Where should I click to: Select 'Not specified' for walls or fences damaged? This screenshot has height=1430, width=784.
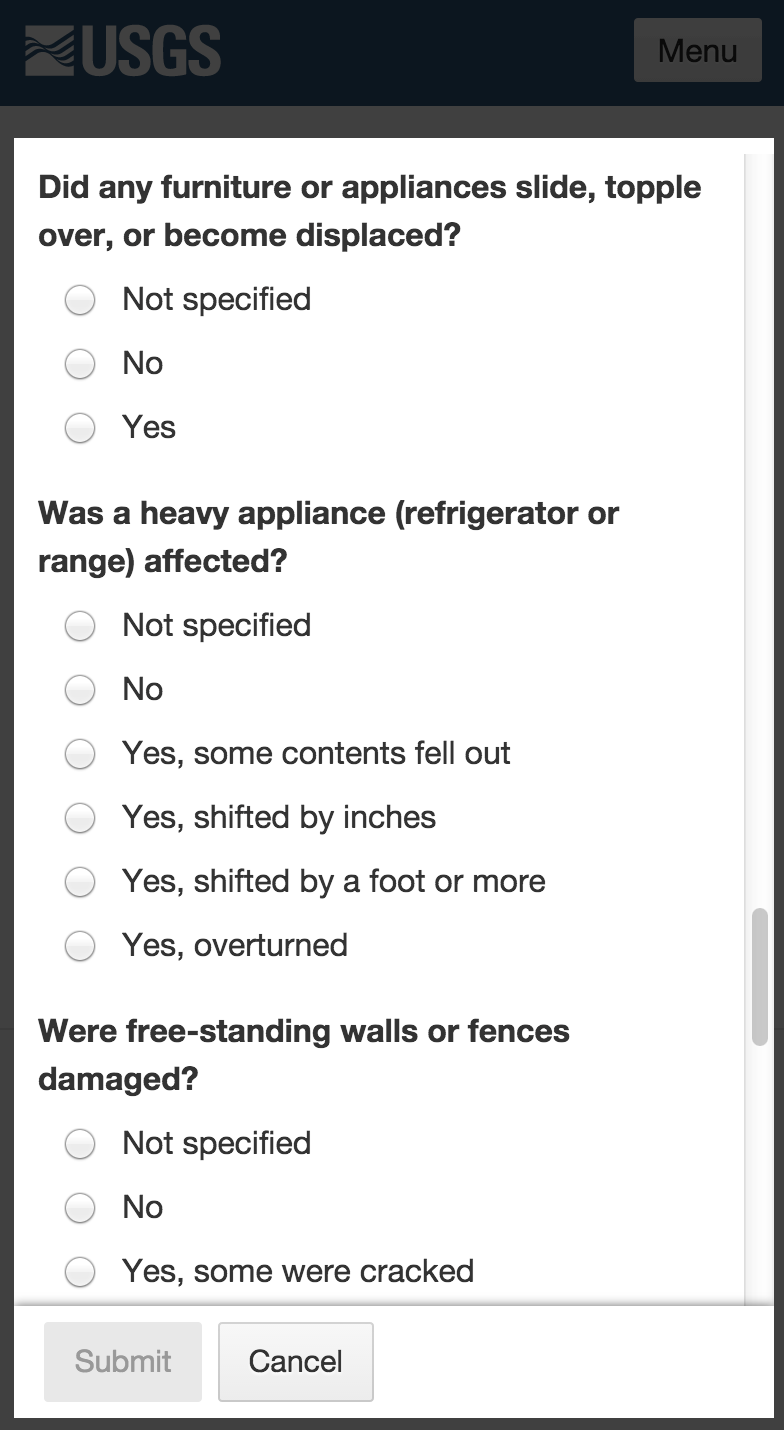pyautogui.click(x=80, y=1144)
